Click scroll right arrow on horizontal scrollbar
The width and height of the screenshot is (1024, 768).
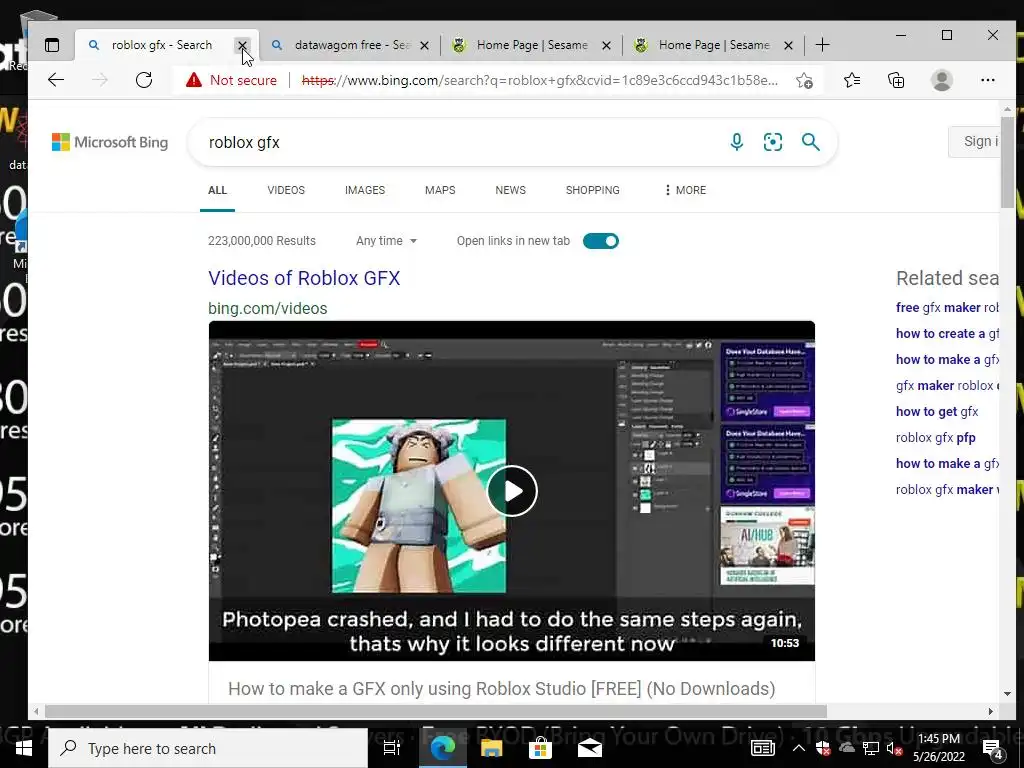[x=991, y=711]
